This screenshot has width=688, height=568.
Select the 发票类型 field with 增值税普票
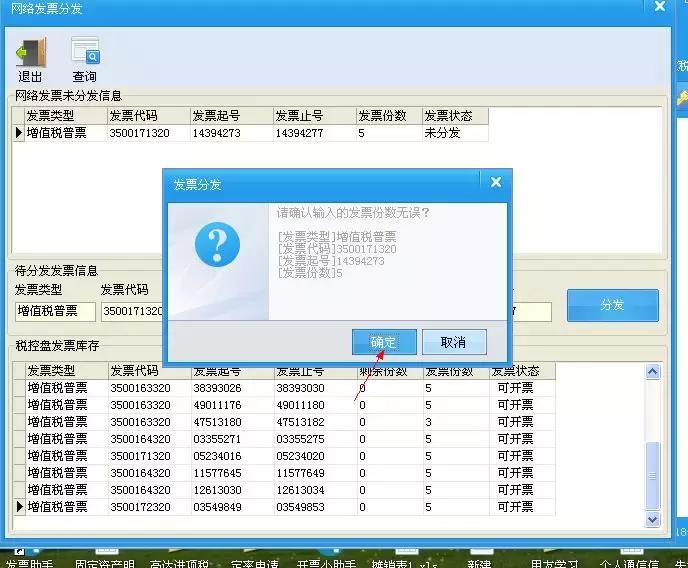coord(55,311)
